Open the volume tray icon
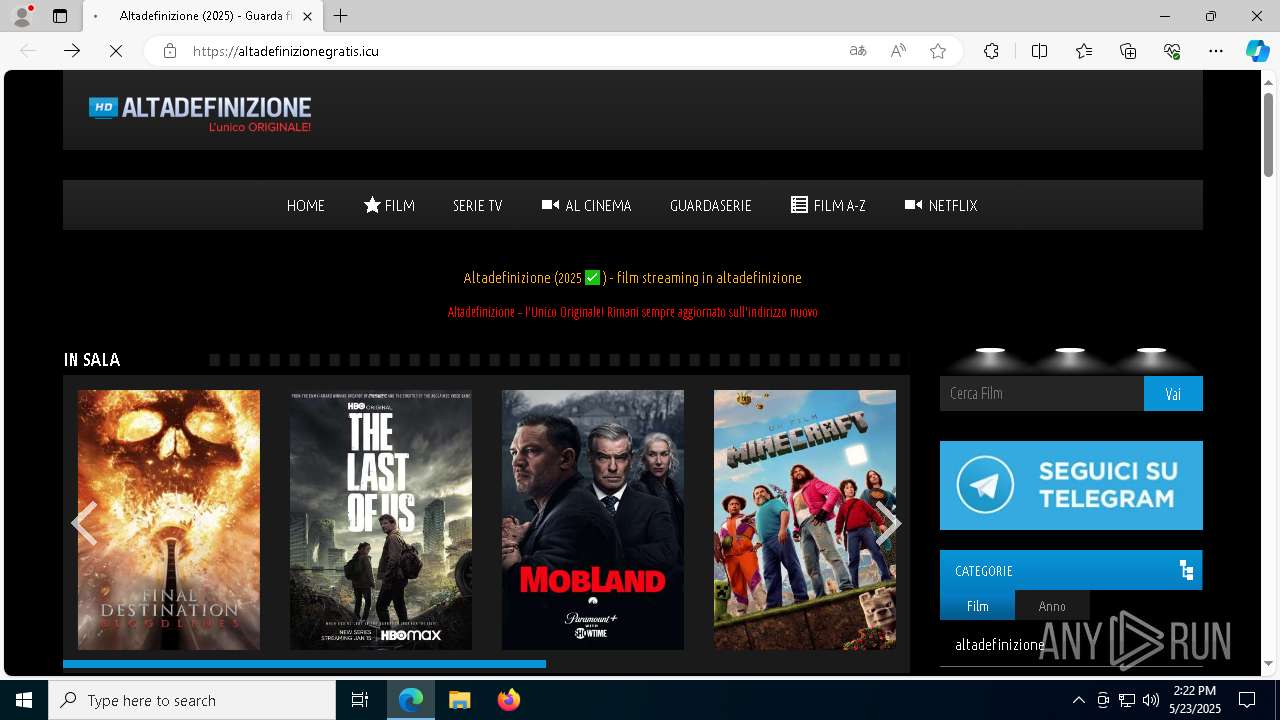The height and width of the screenshot is (720, 1280). 1151,700
